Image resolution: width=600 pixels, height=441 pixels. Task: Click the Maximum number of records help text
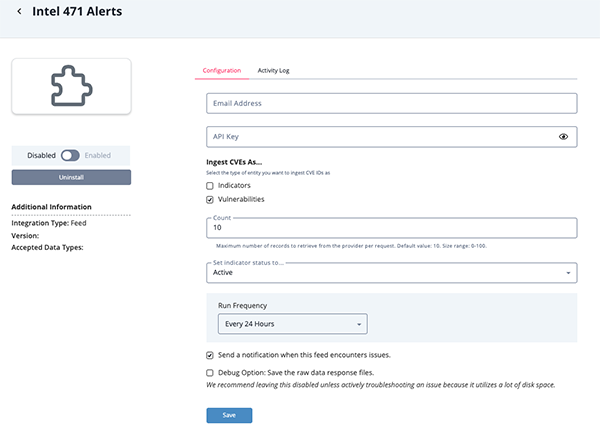point(351,246)
